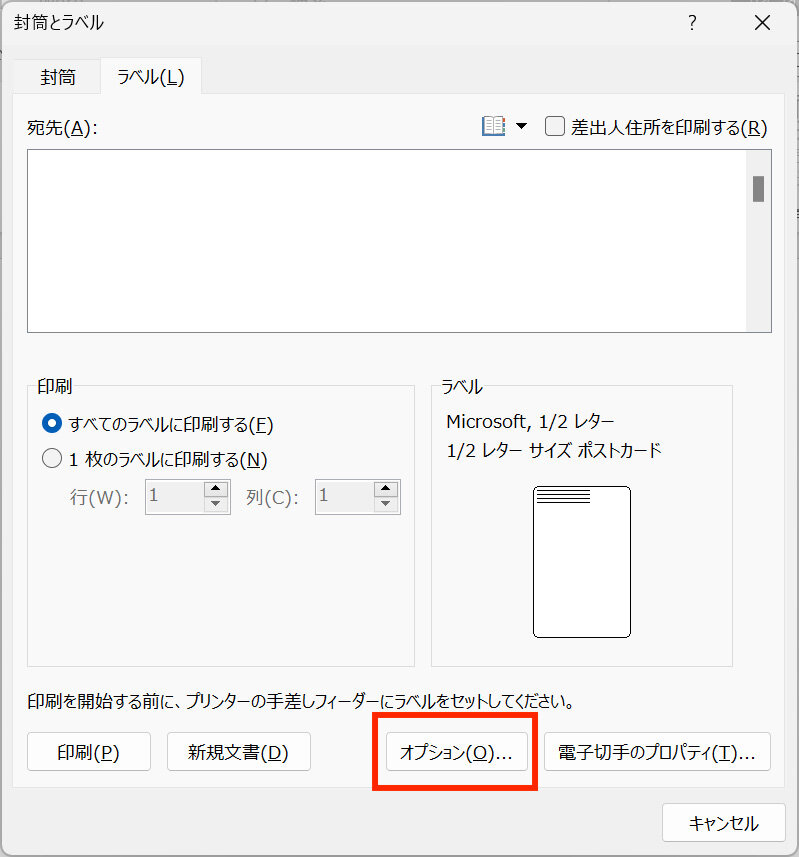The image size is (799, 857).
Task: Increase the 行(W) spinner value
Action: [216, 488]
